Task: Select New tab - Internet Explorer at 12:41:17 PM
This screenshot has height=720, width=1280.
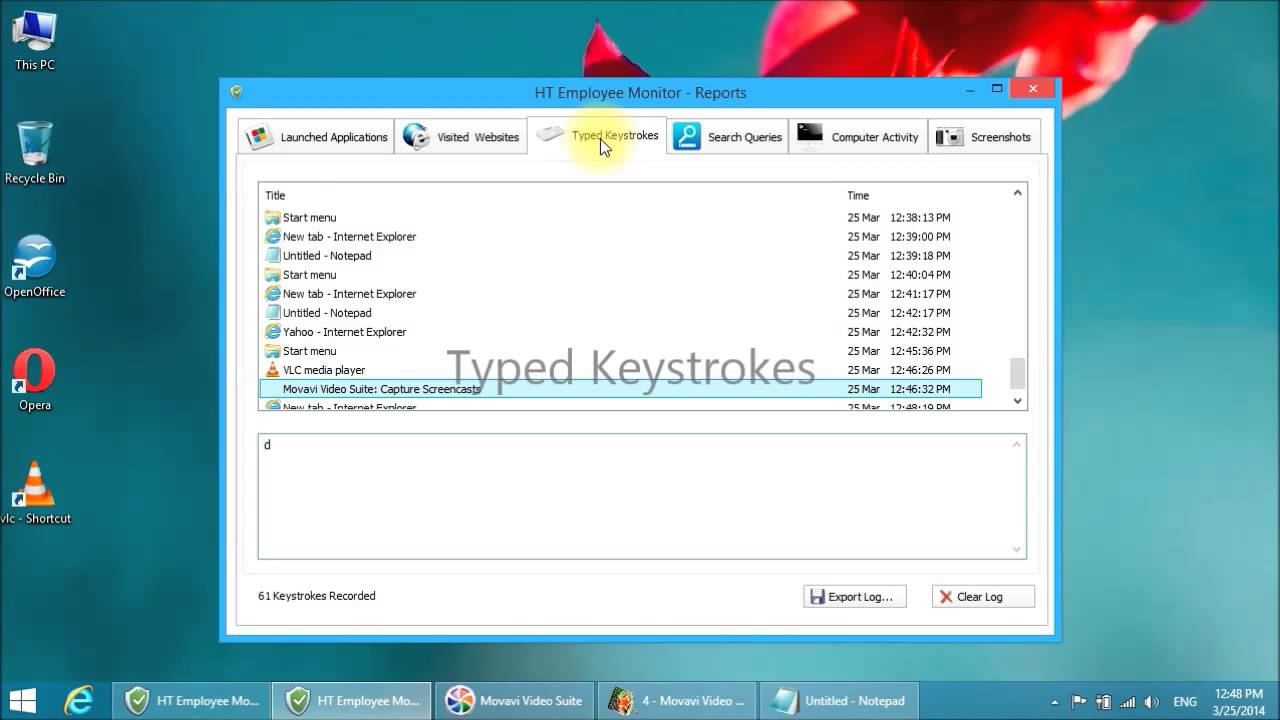Action: 620,293
